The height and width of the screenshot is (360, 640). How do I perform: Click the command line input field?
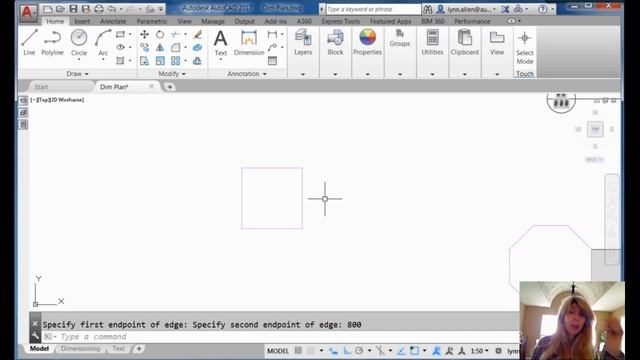pos(279,337)
